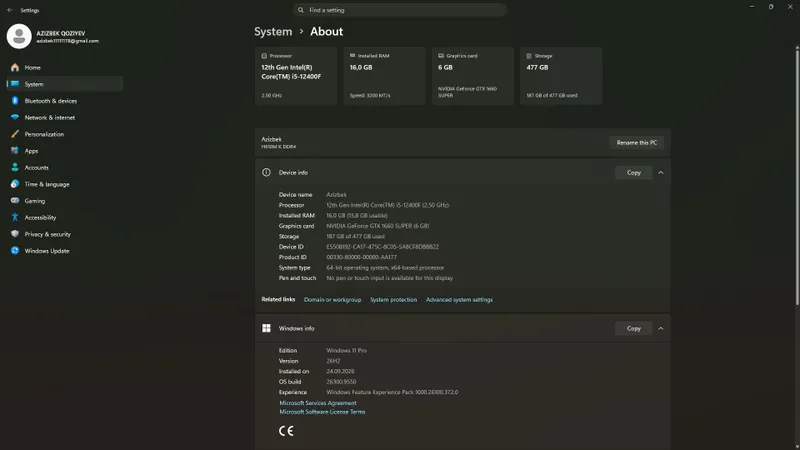This screenshot has height=450, width=800.
Task: Click the Windows Update arrows icon
Action: (x=15, y=251)
